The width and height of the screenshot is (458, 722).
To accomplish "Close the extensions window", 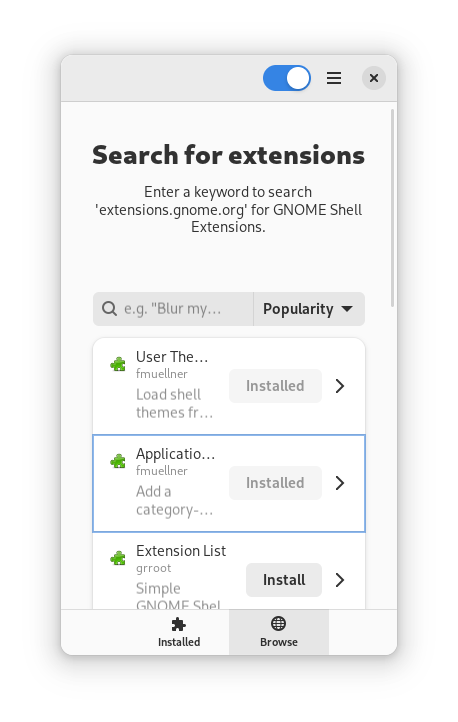I will 374,78.
